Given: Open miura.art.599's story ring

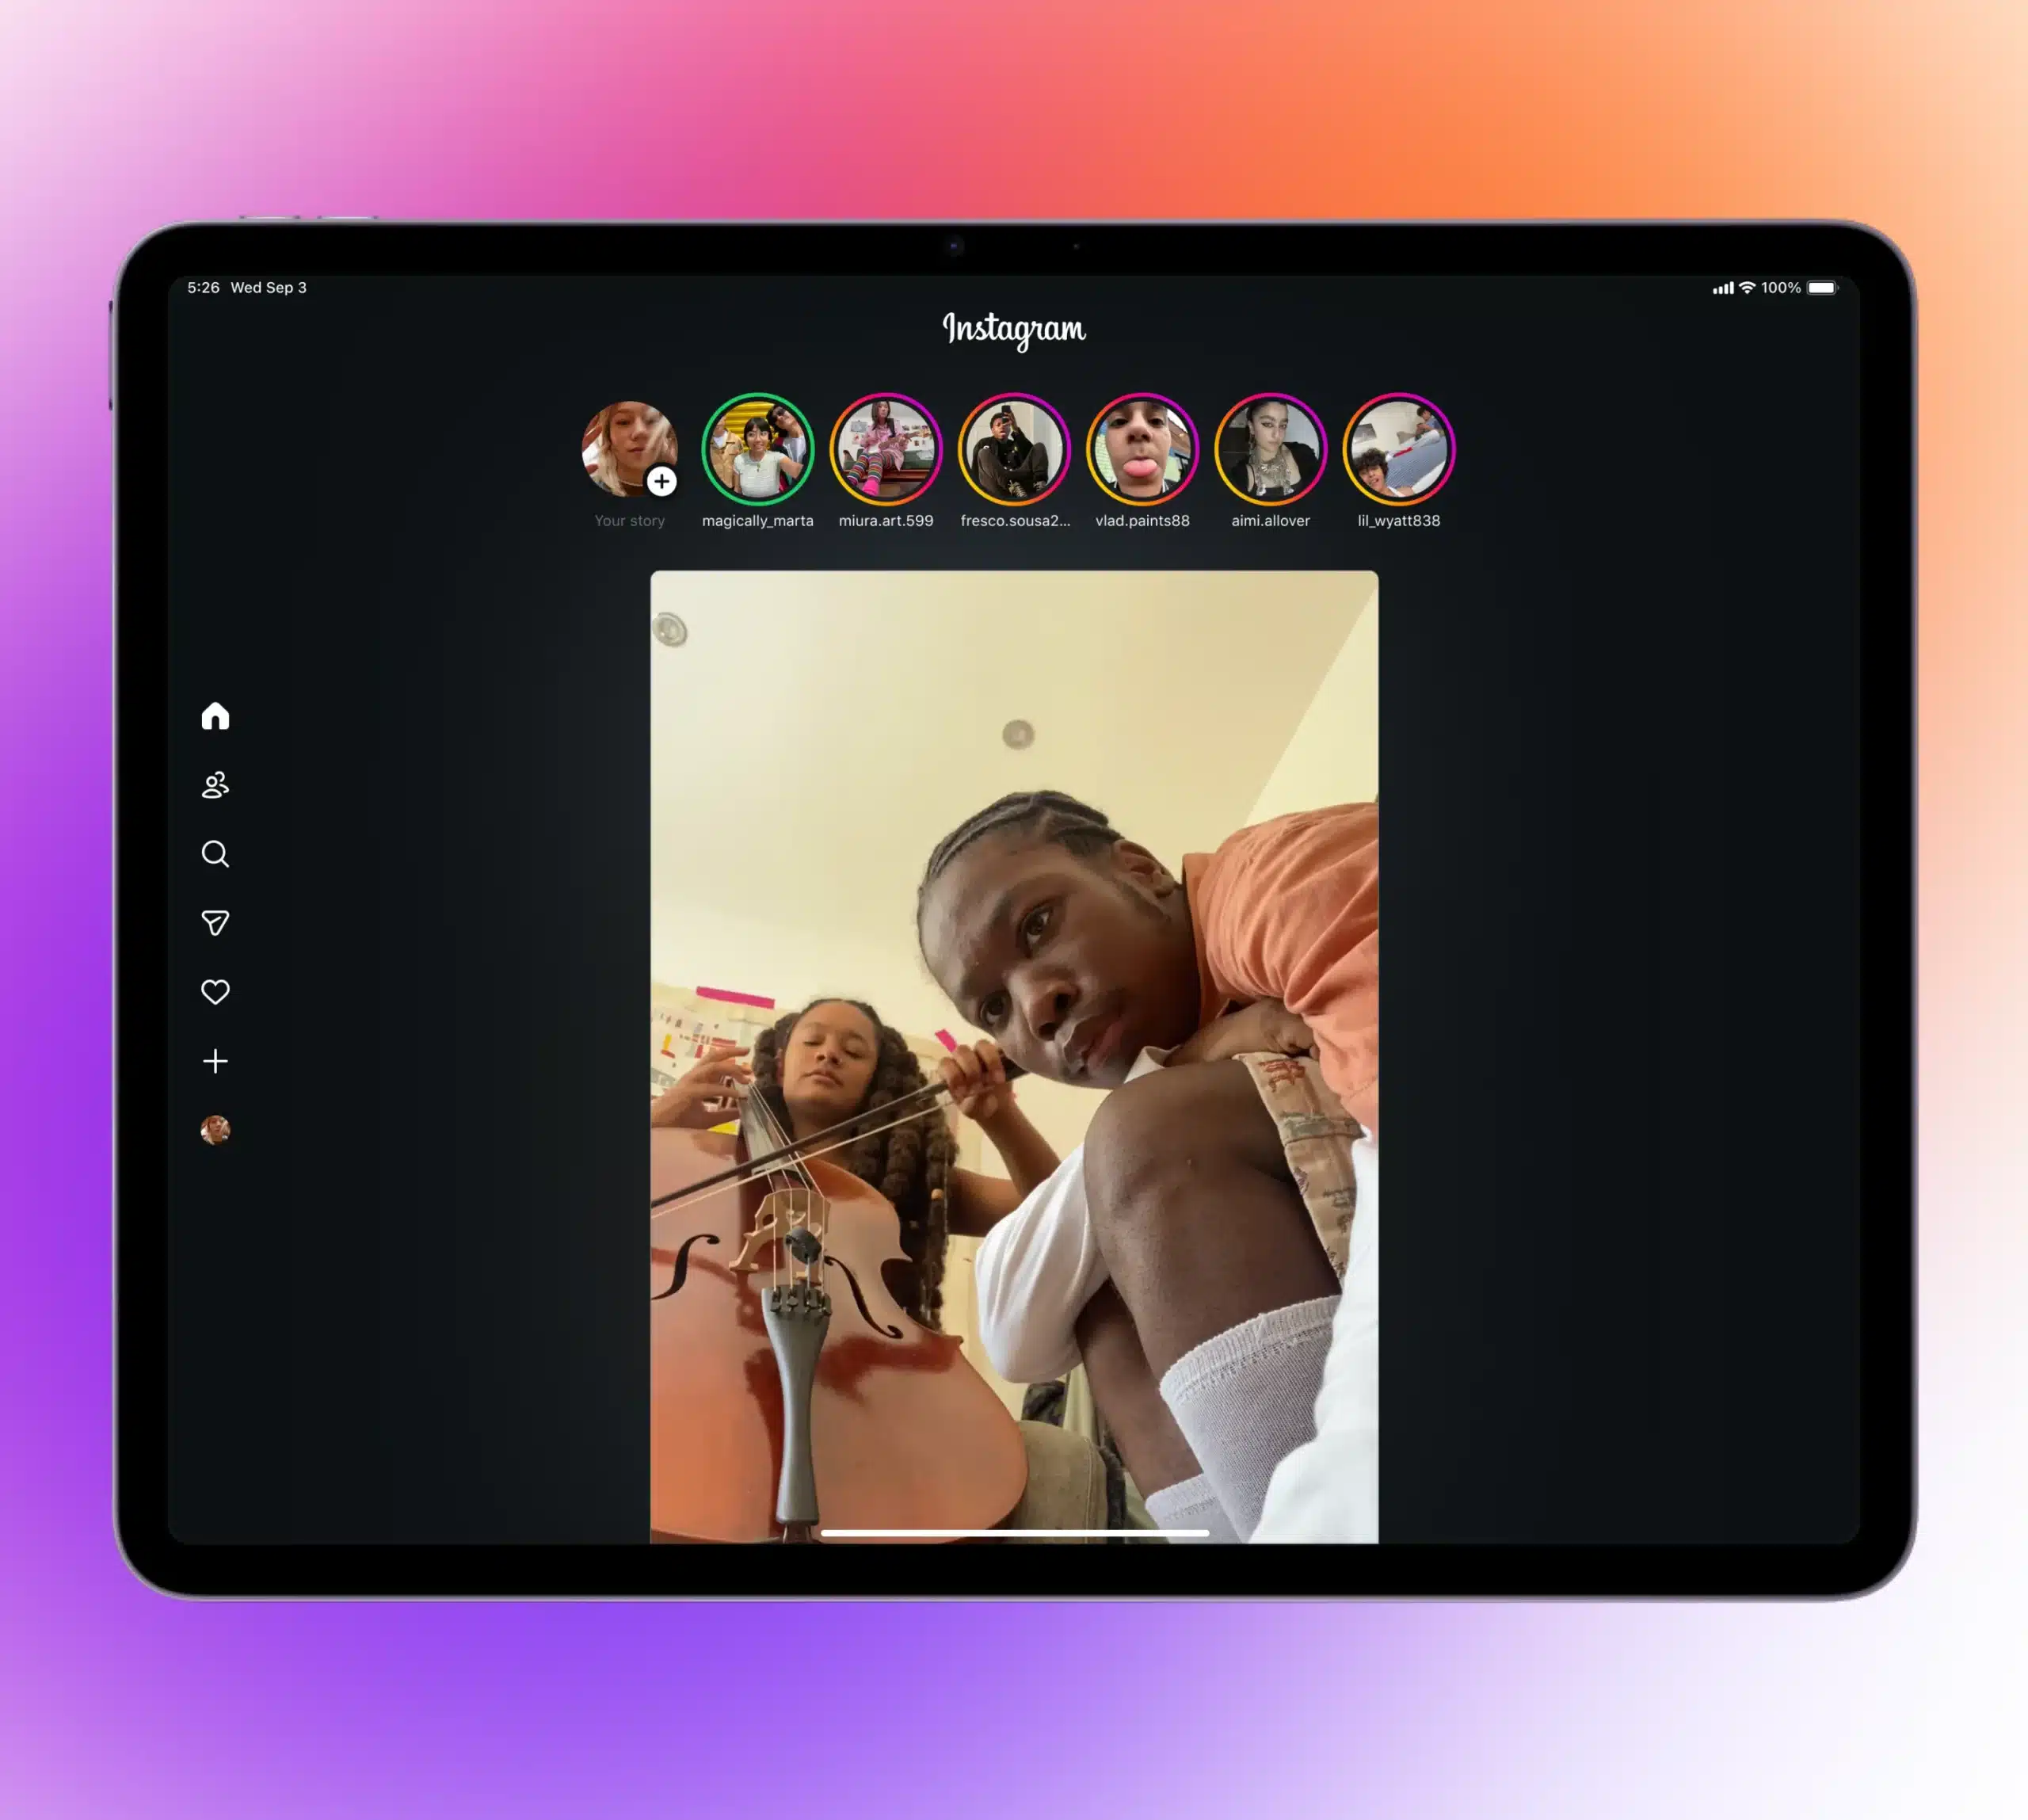Looking at the screenshot, I should pos(886,449).
